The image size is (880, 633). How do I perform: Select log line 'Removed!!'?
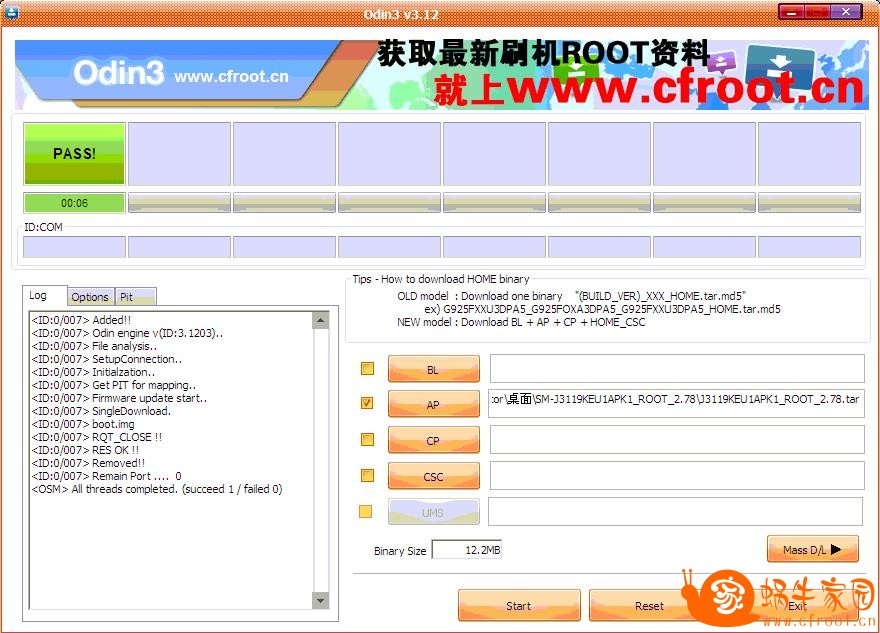(x=89, y=463)
